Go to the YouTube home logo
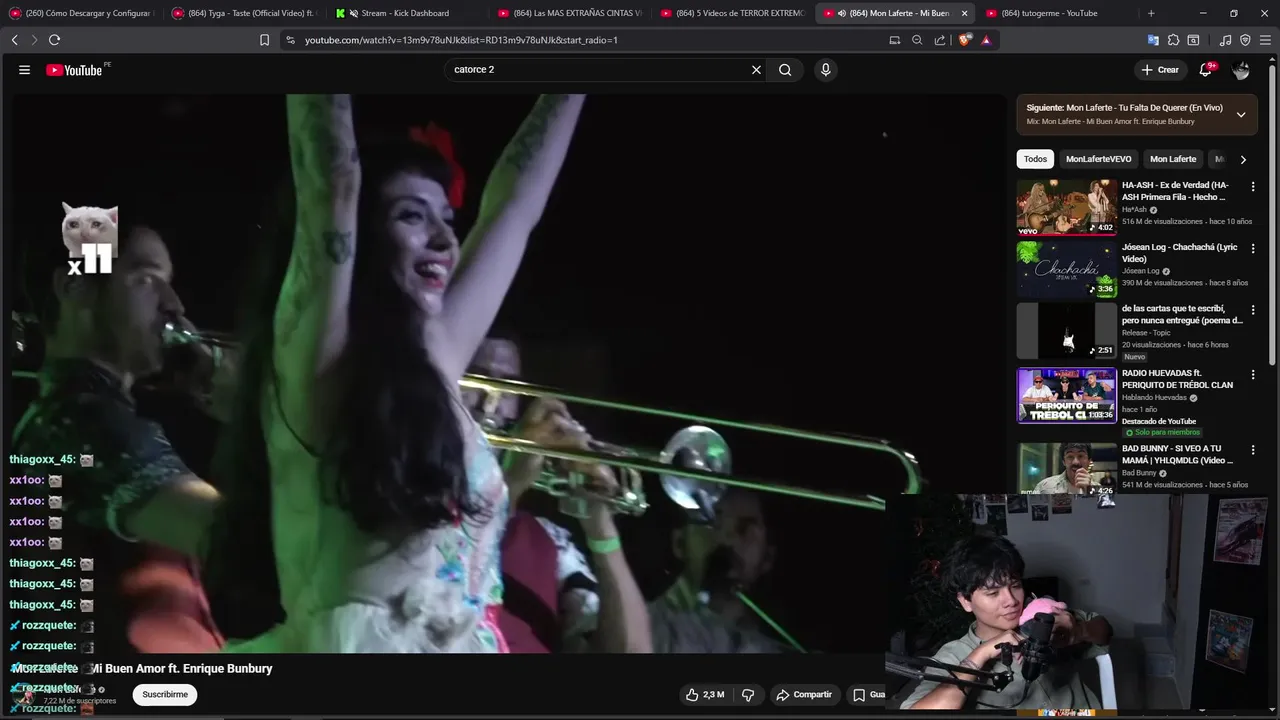Viewport: 1280px width, 720px height. (75, 70)
